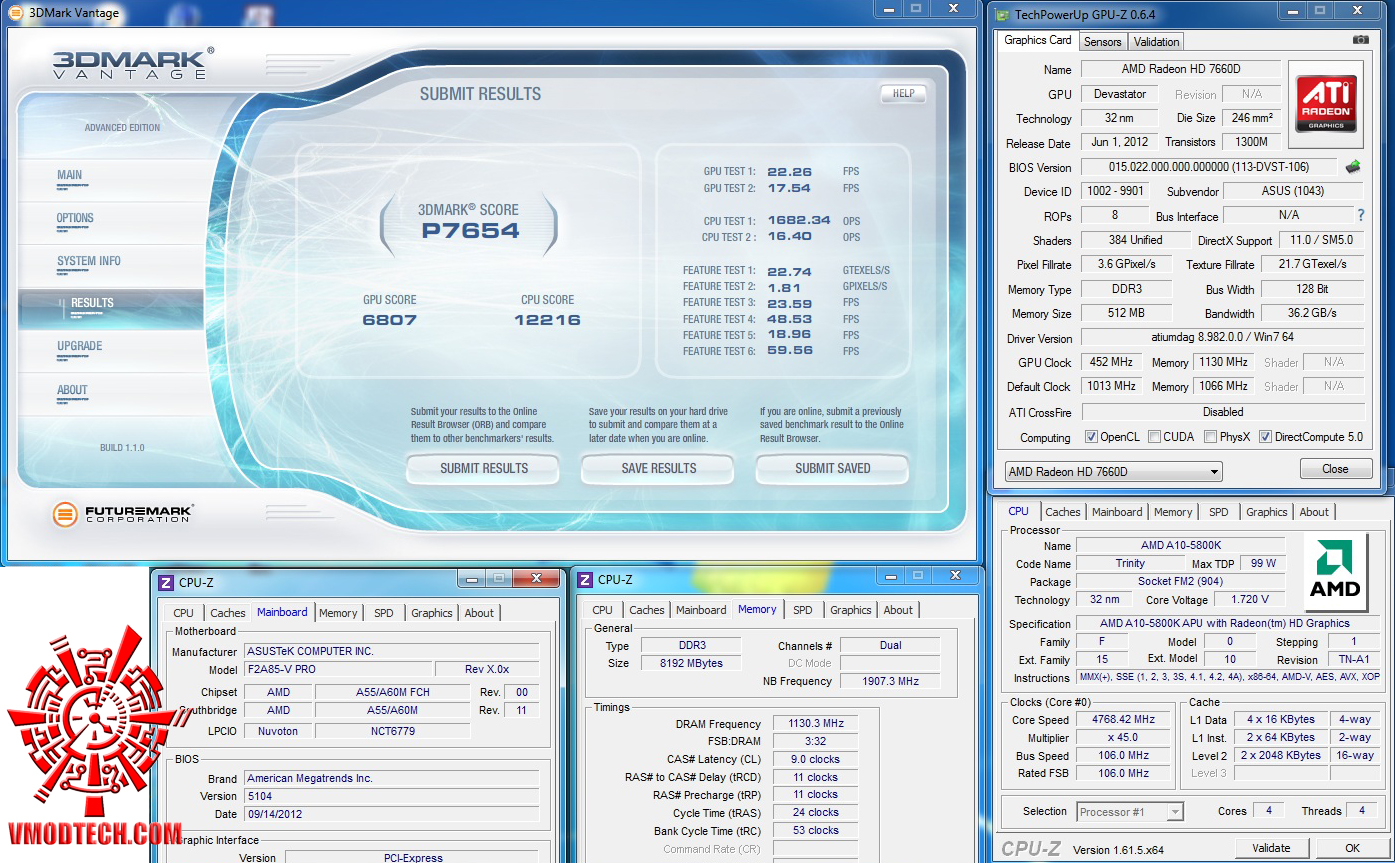Check the PhysX checkbox
The height and width of the screenshot is (863, 1395).
(x=1211, y=437)
